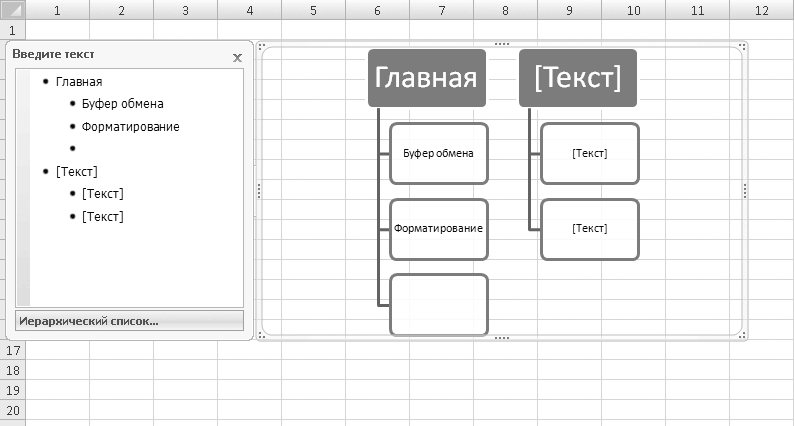Click the right-middle resize handle of the SmartArt frame
The height and width of the screenshot is (426, 794).
(745, 191)
